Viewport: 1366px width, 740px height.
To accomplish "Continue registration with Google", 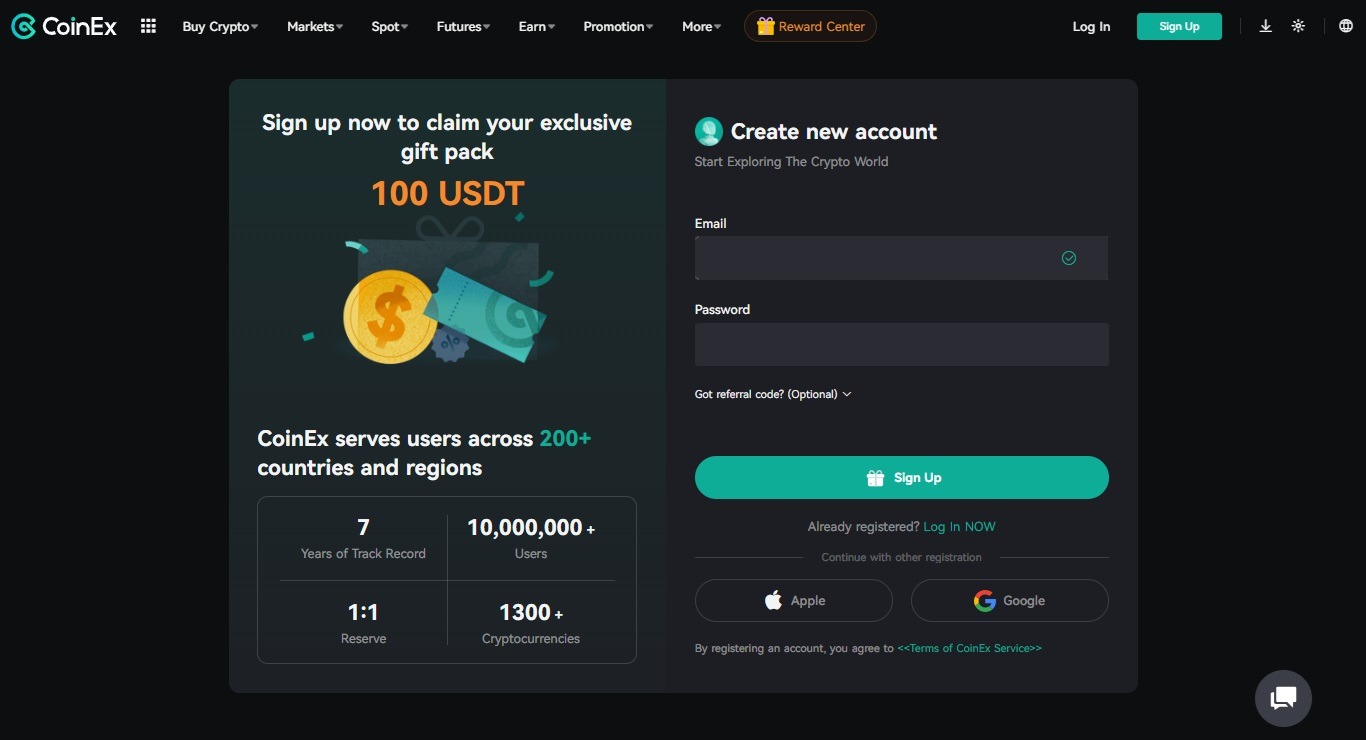I will coord(1009,601).
